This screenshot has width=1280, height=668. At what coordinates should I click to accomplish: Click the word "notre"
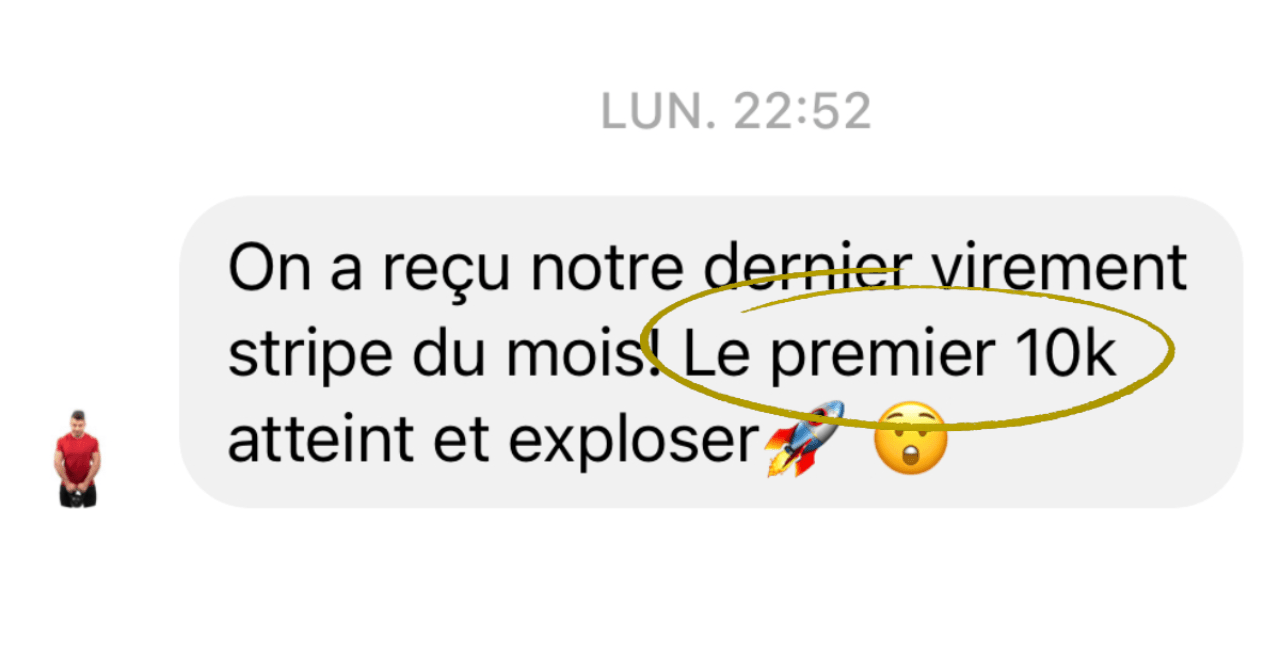click(x=607, y=268)
